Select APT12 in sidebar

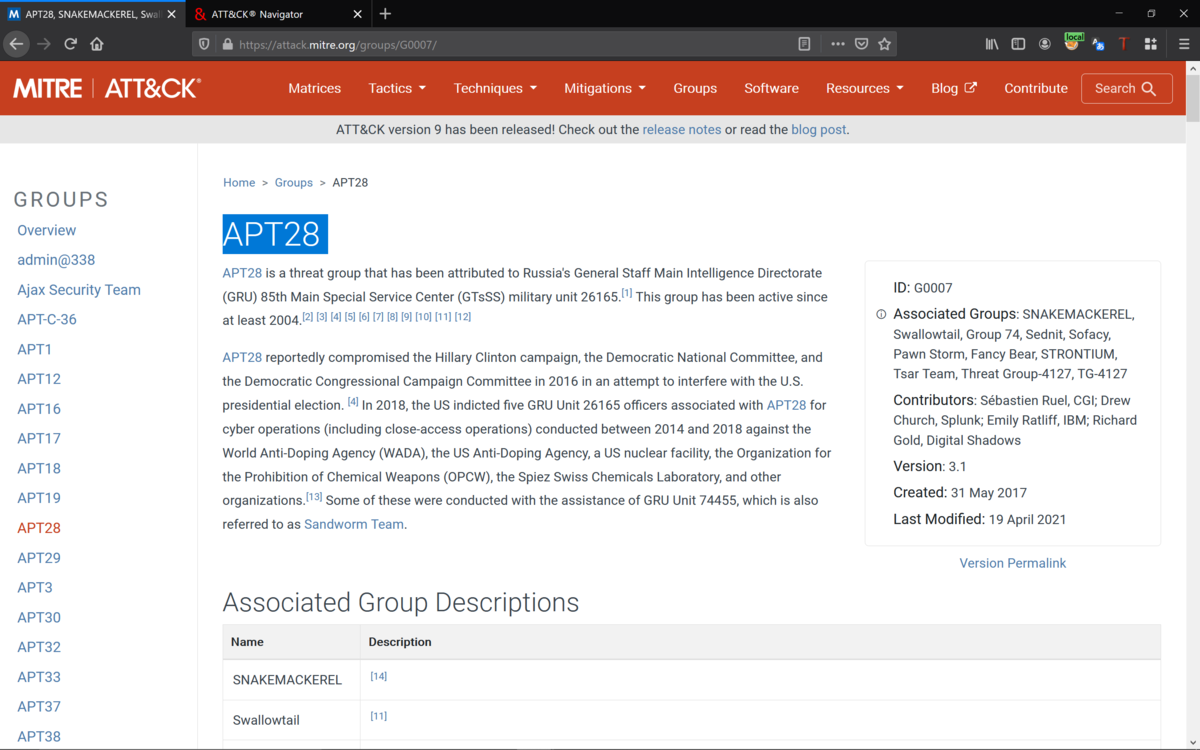39,379
